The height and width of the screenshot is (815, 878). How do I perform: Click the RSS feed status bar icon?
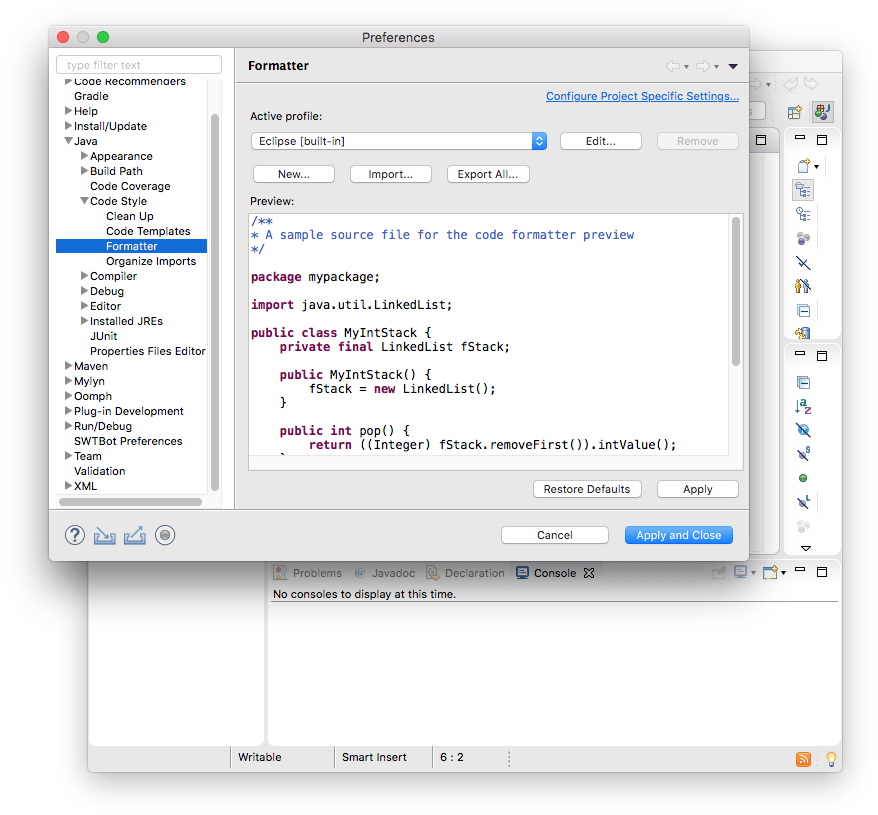coord(804,759)
